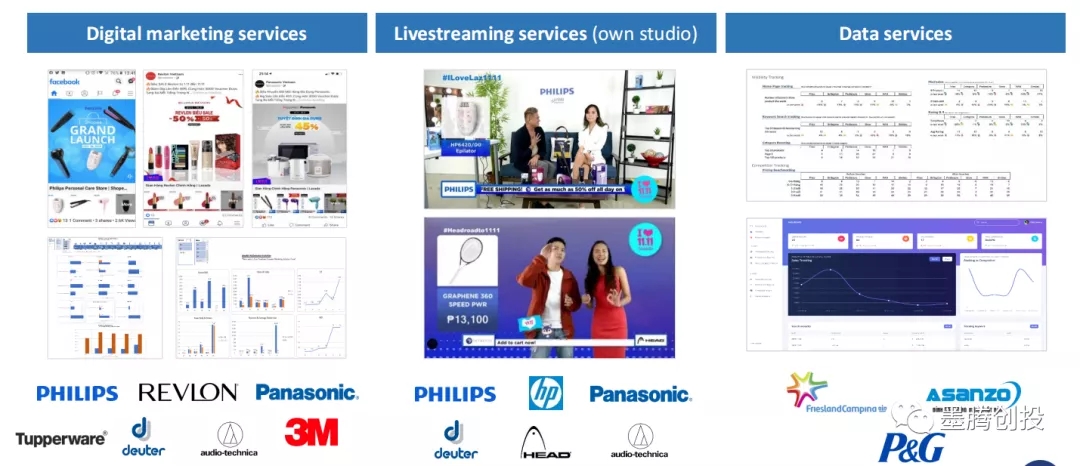1080x466 pixels.
Task: Select the HEAD brand logo
Action: pos(546,443)
